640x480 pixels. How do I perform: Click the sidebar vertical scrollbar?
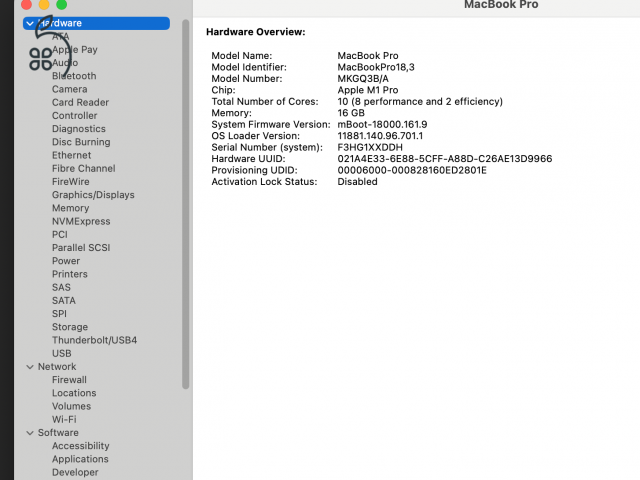point(186,204)
